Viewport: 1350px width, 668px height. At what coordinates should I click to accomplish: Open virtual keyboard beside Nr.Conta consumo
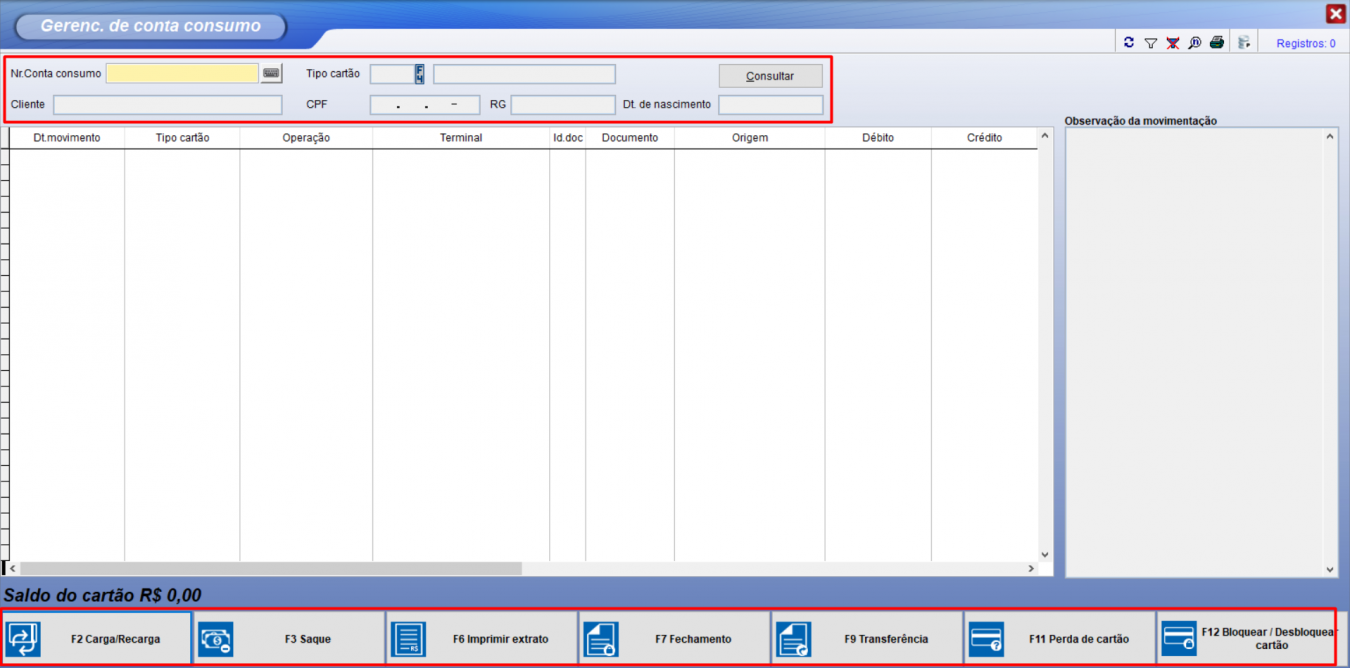271,73
